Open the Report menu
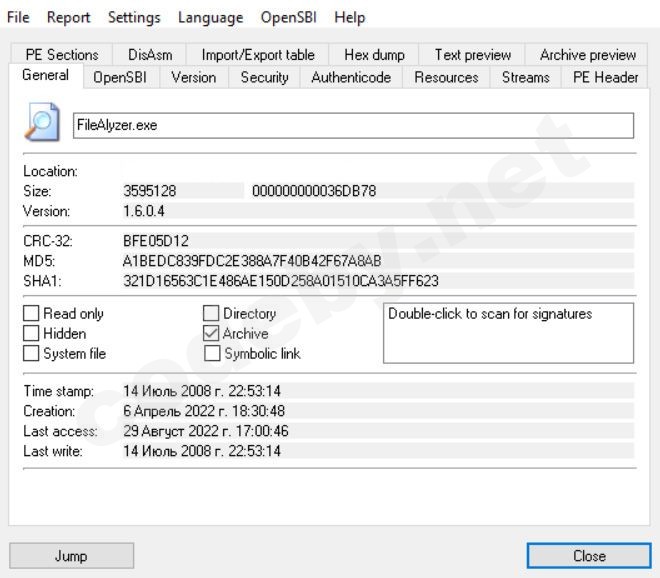The width and height of the screenshot is (660, 578). 68,18
